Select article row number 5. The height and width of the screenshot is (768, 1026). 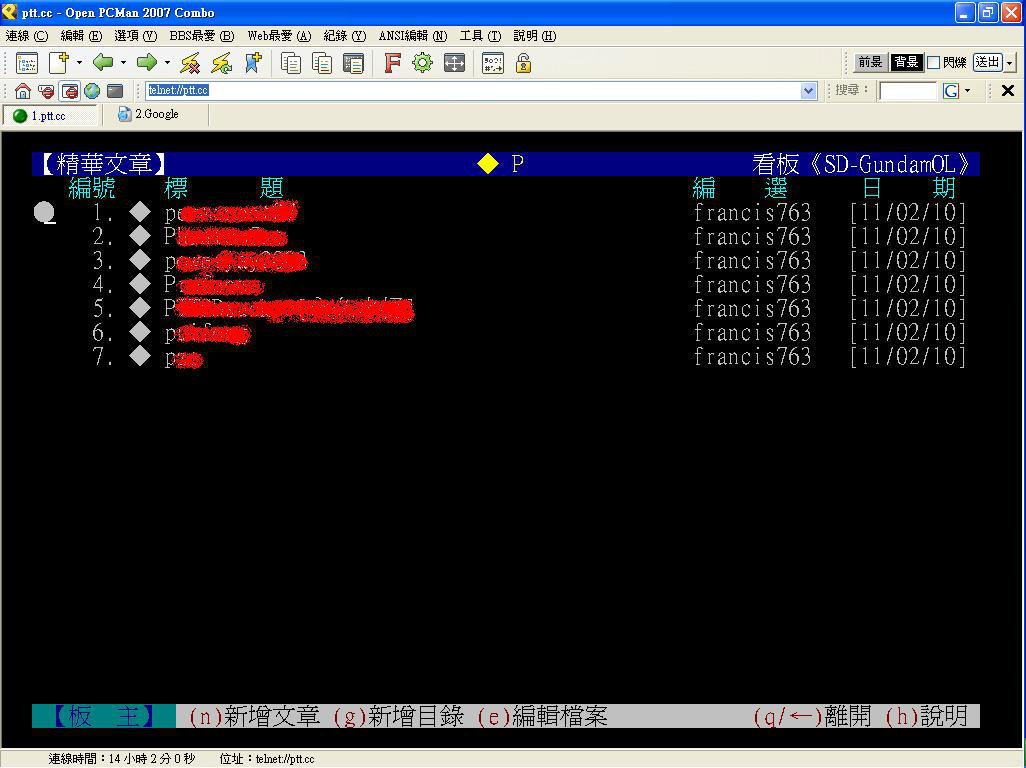(x=506, y=309)
